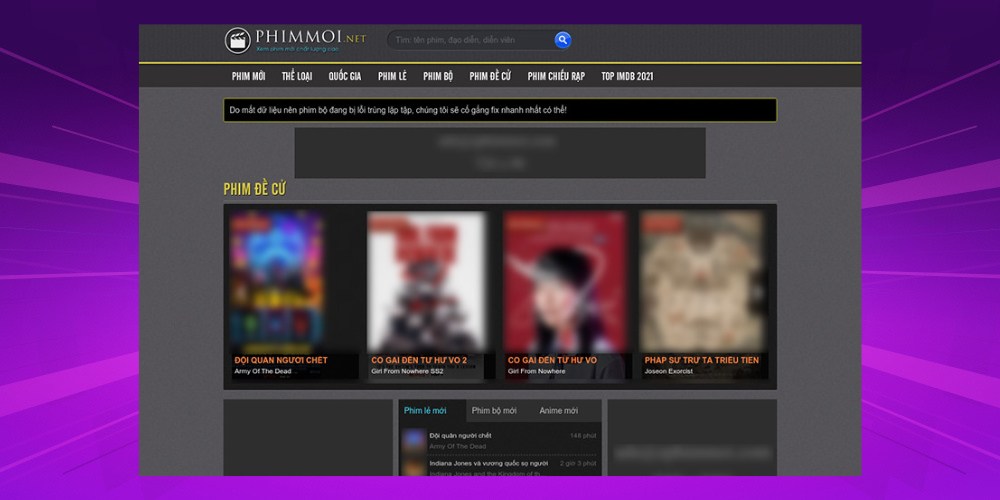Click the blue magnifier search button

pos(562,40)
